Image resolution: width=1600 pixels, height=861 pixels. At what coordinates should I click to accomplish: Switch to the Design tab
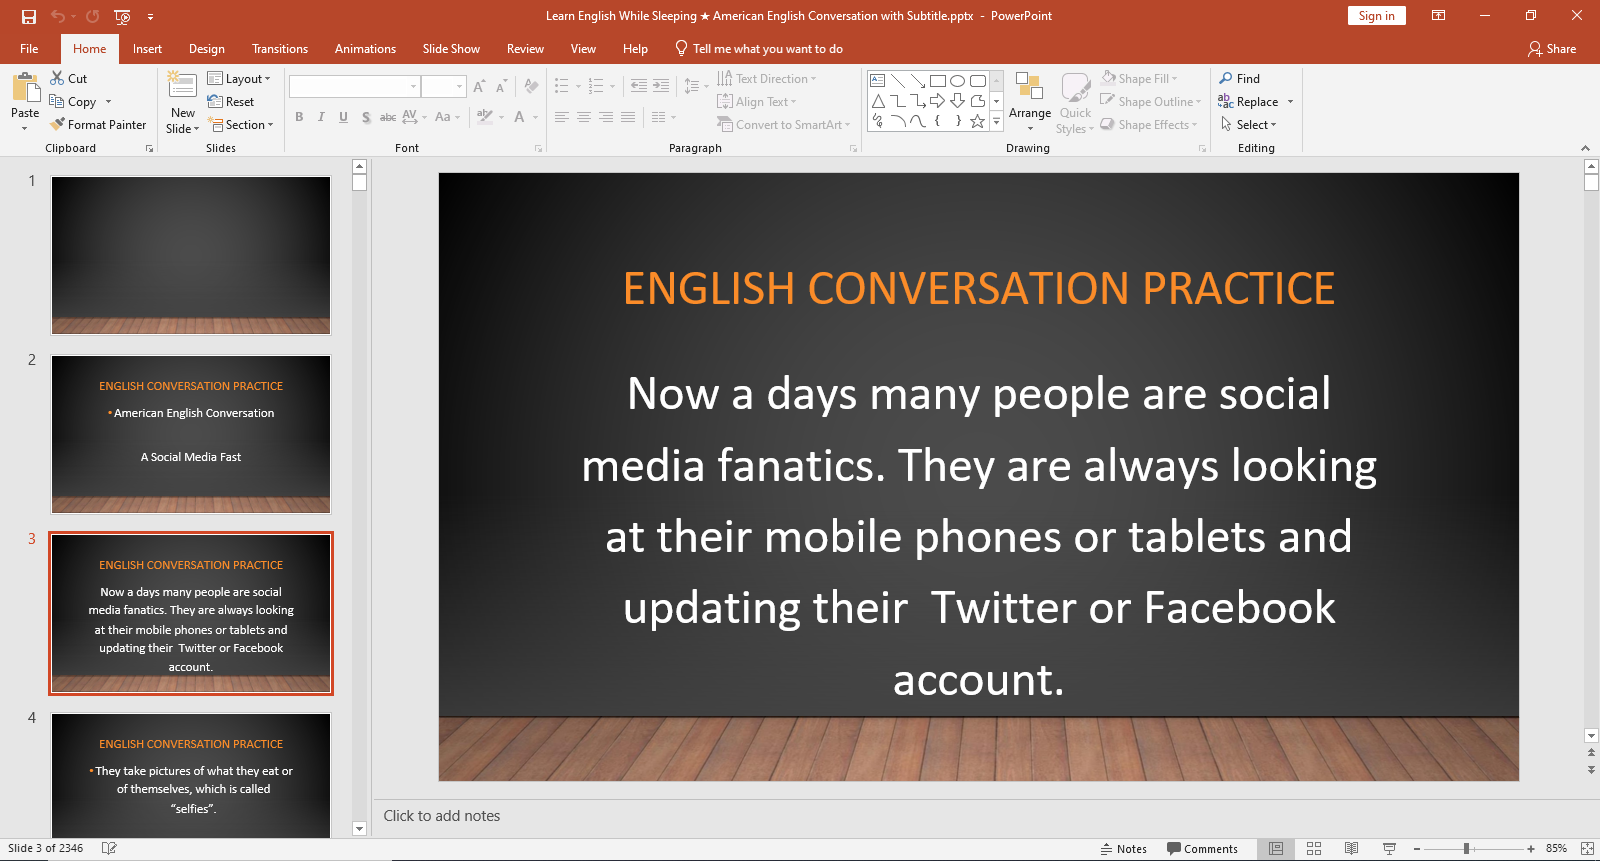(207, 48)
